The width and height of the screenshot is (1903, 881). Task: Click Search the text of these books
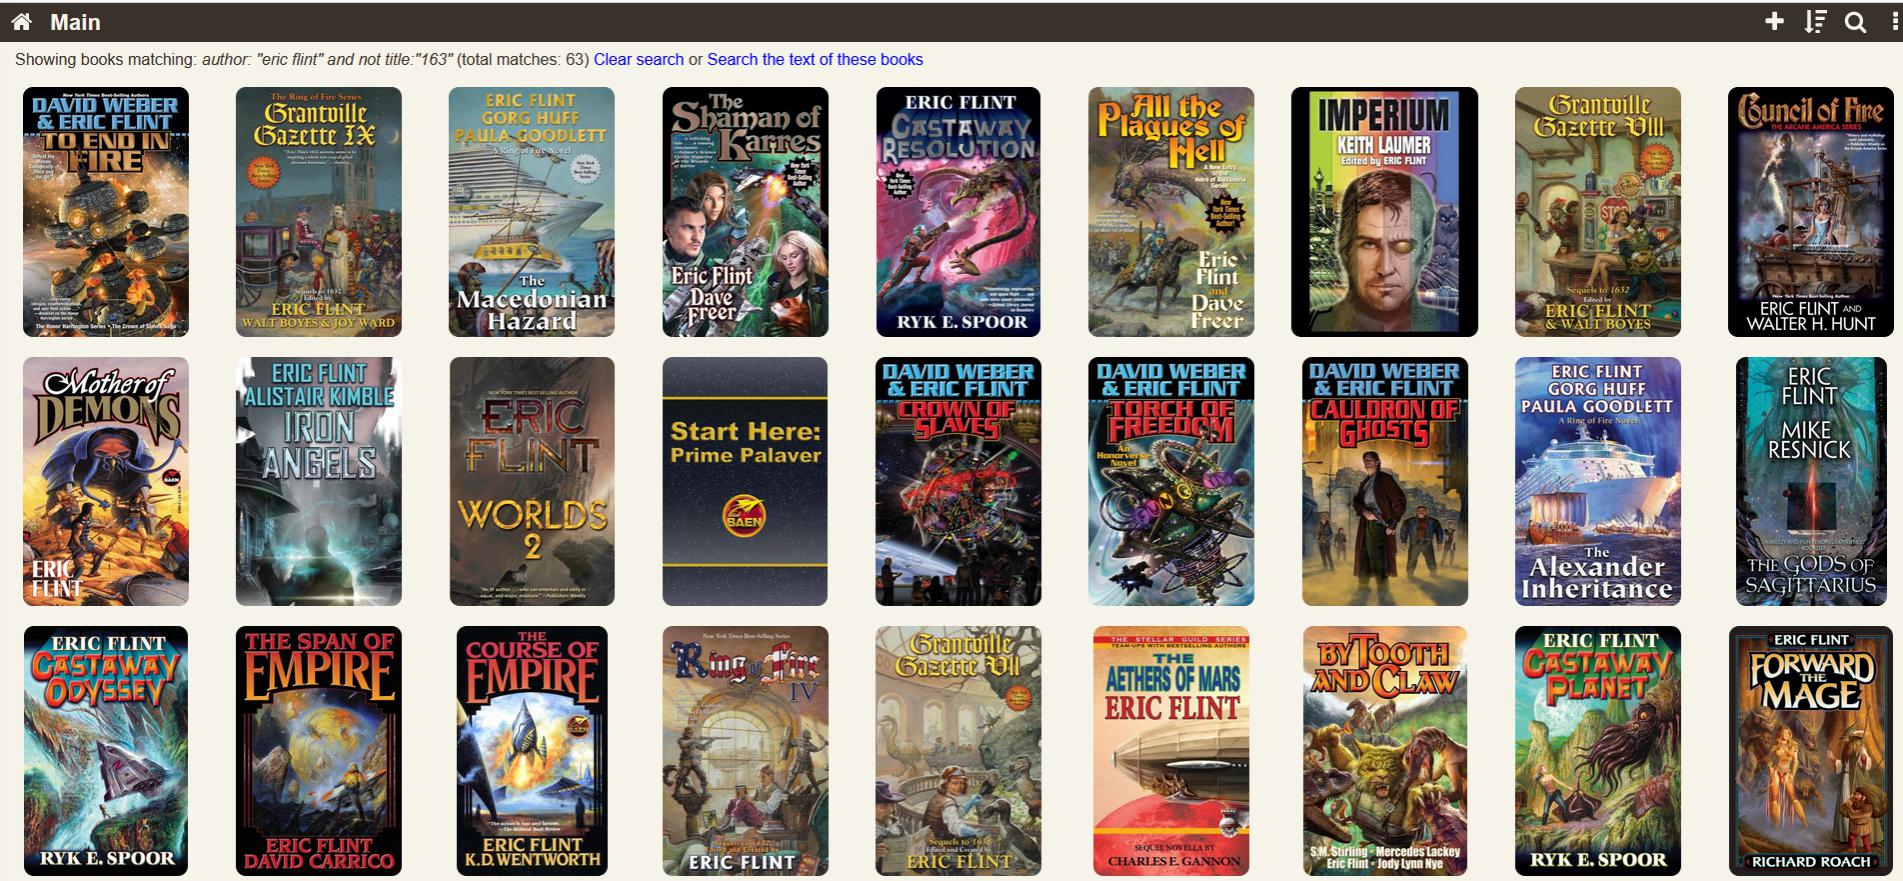815,59
